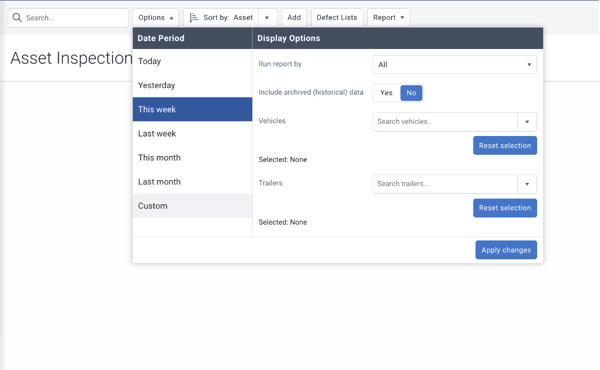Open the Run report by All dropdown
The height and width of the screenshot is (370, 600).
pyautogui.click(x=455, y=65)
